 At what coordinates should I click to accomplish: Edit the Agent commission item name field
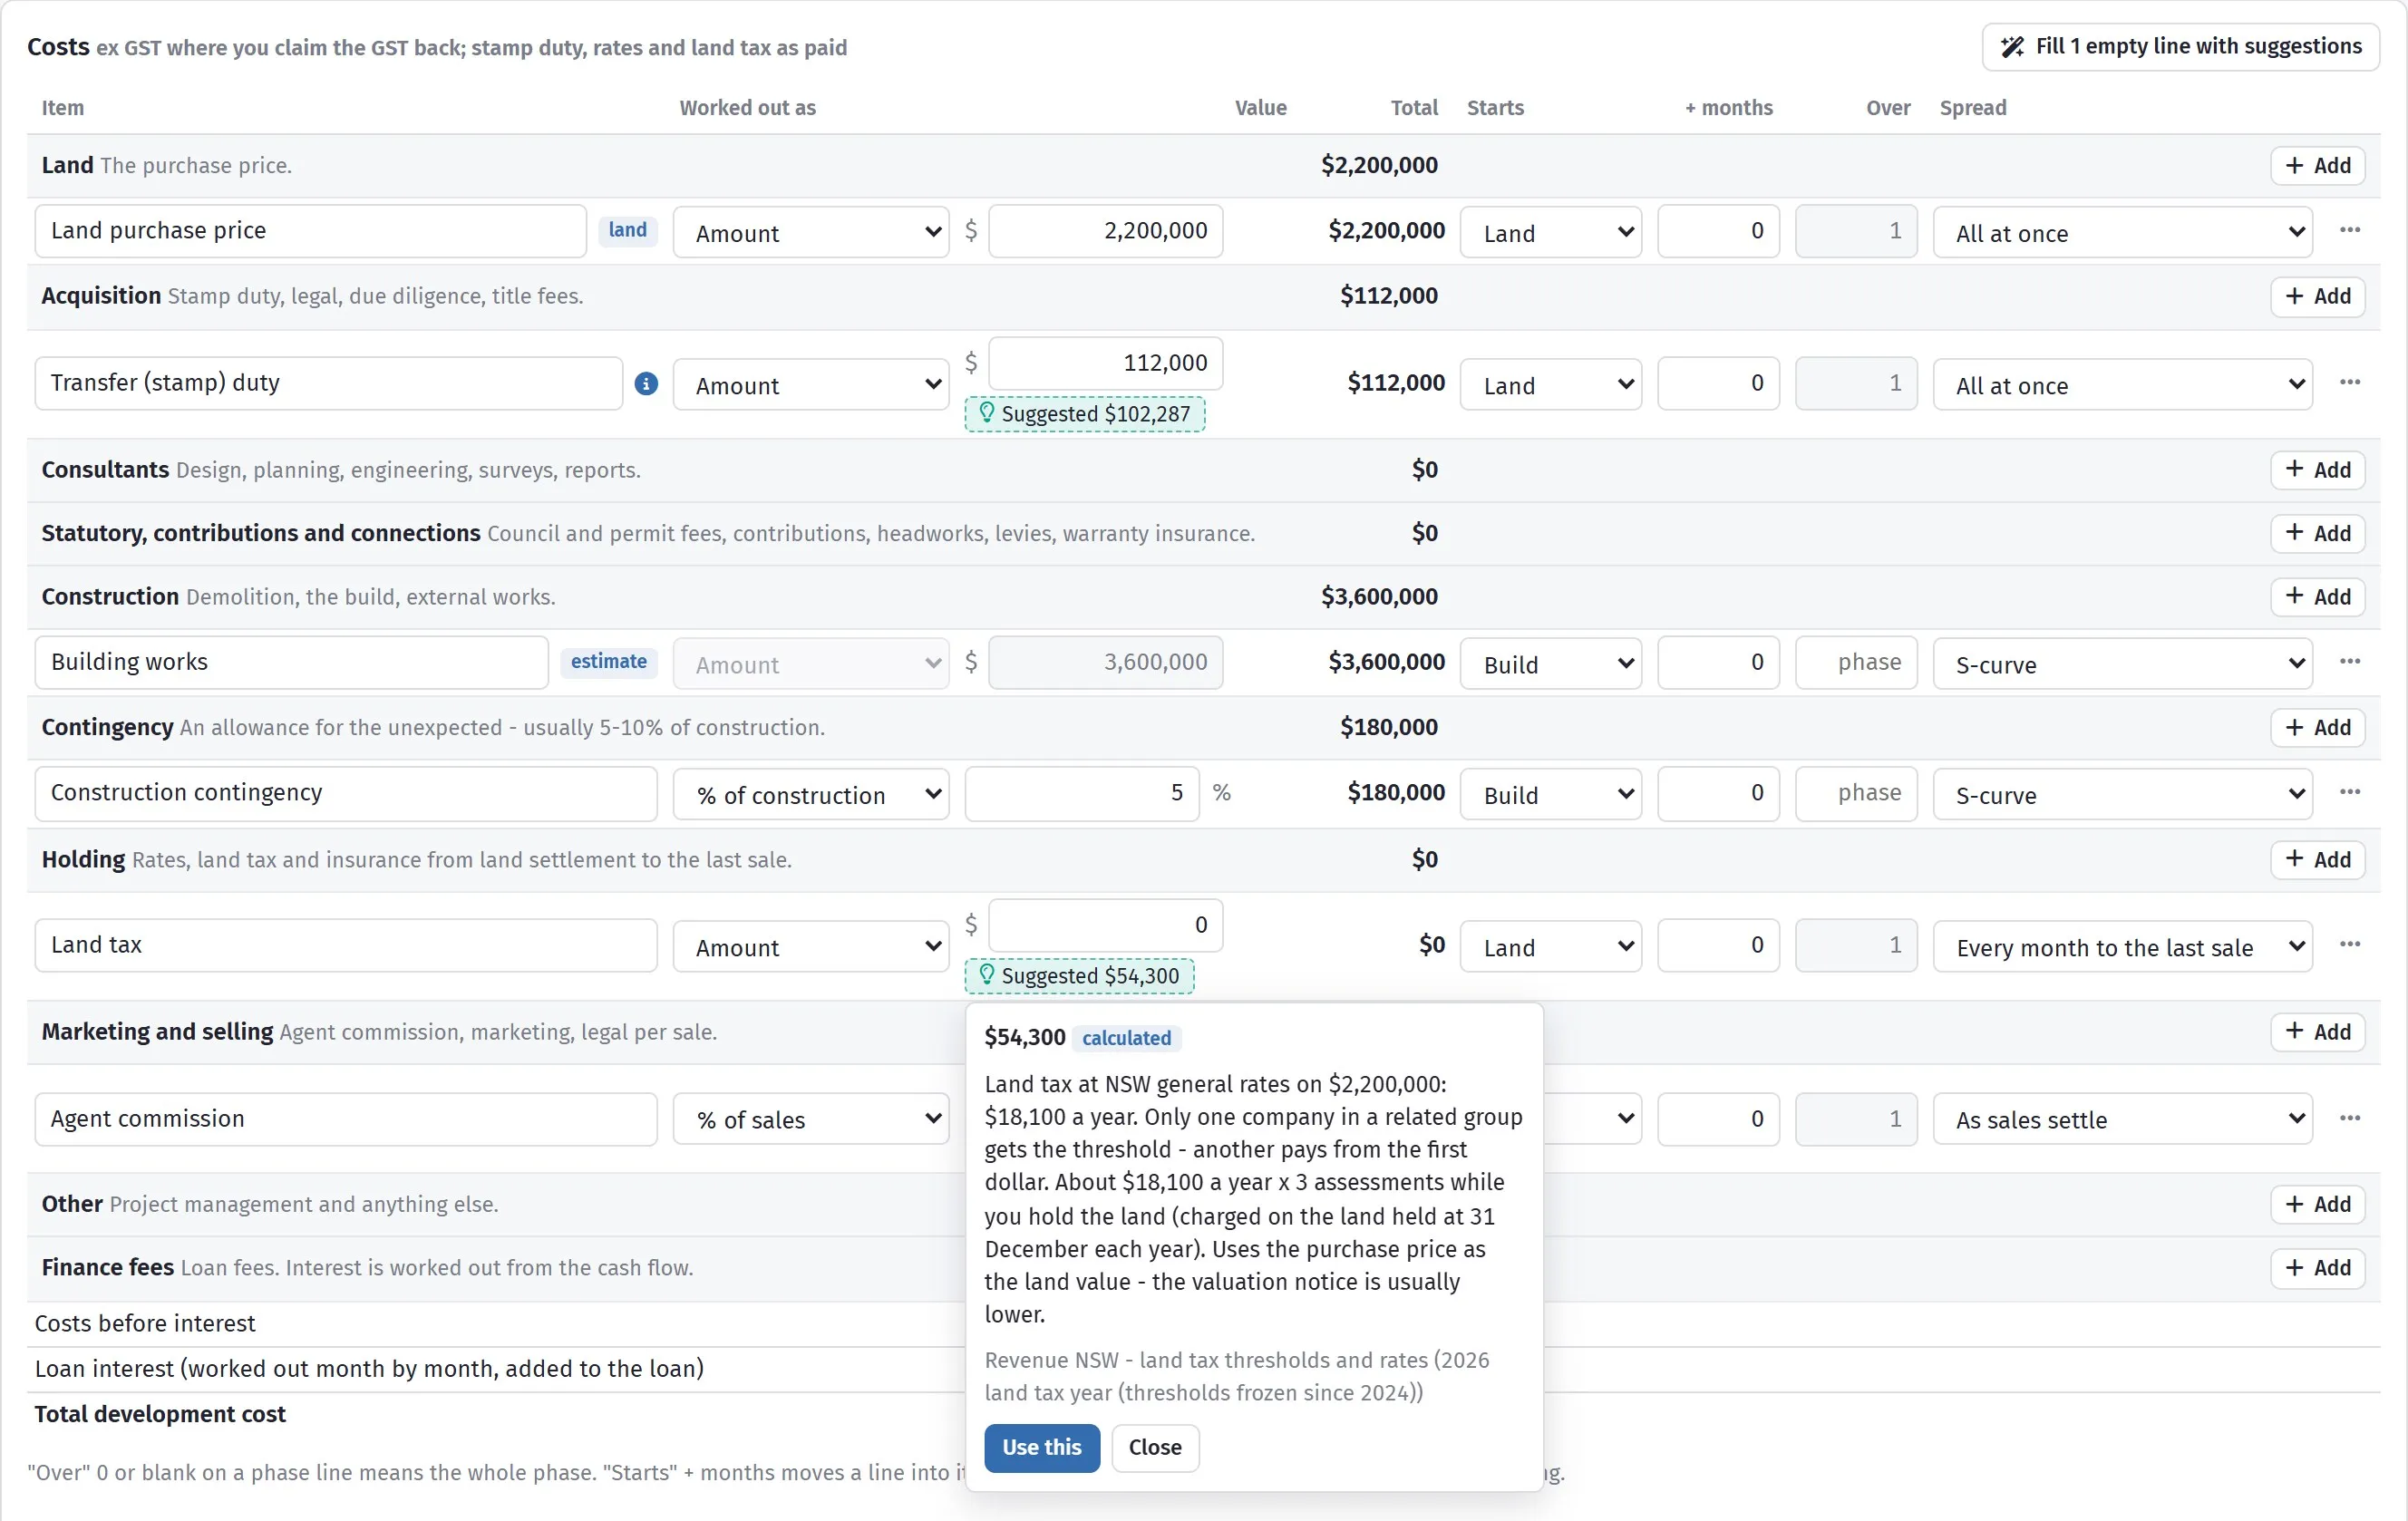click(x=346, y=1118)
